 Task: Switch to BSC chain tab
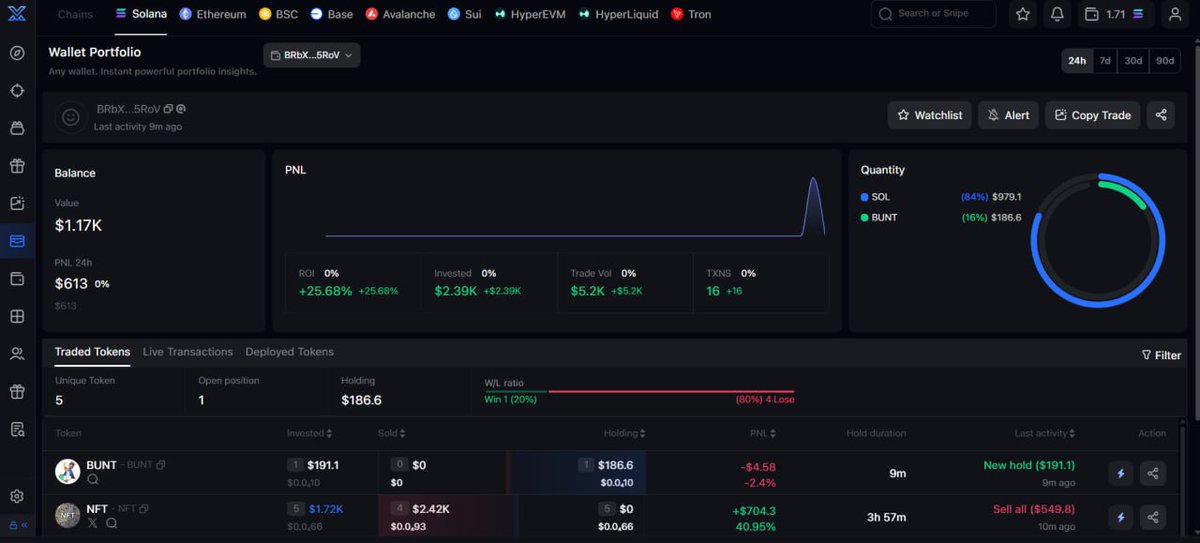coord(279,14)
